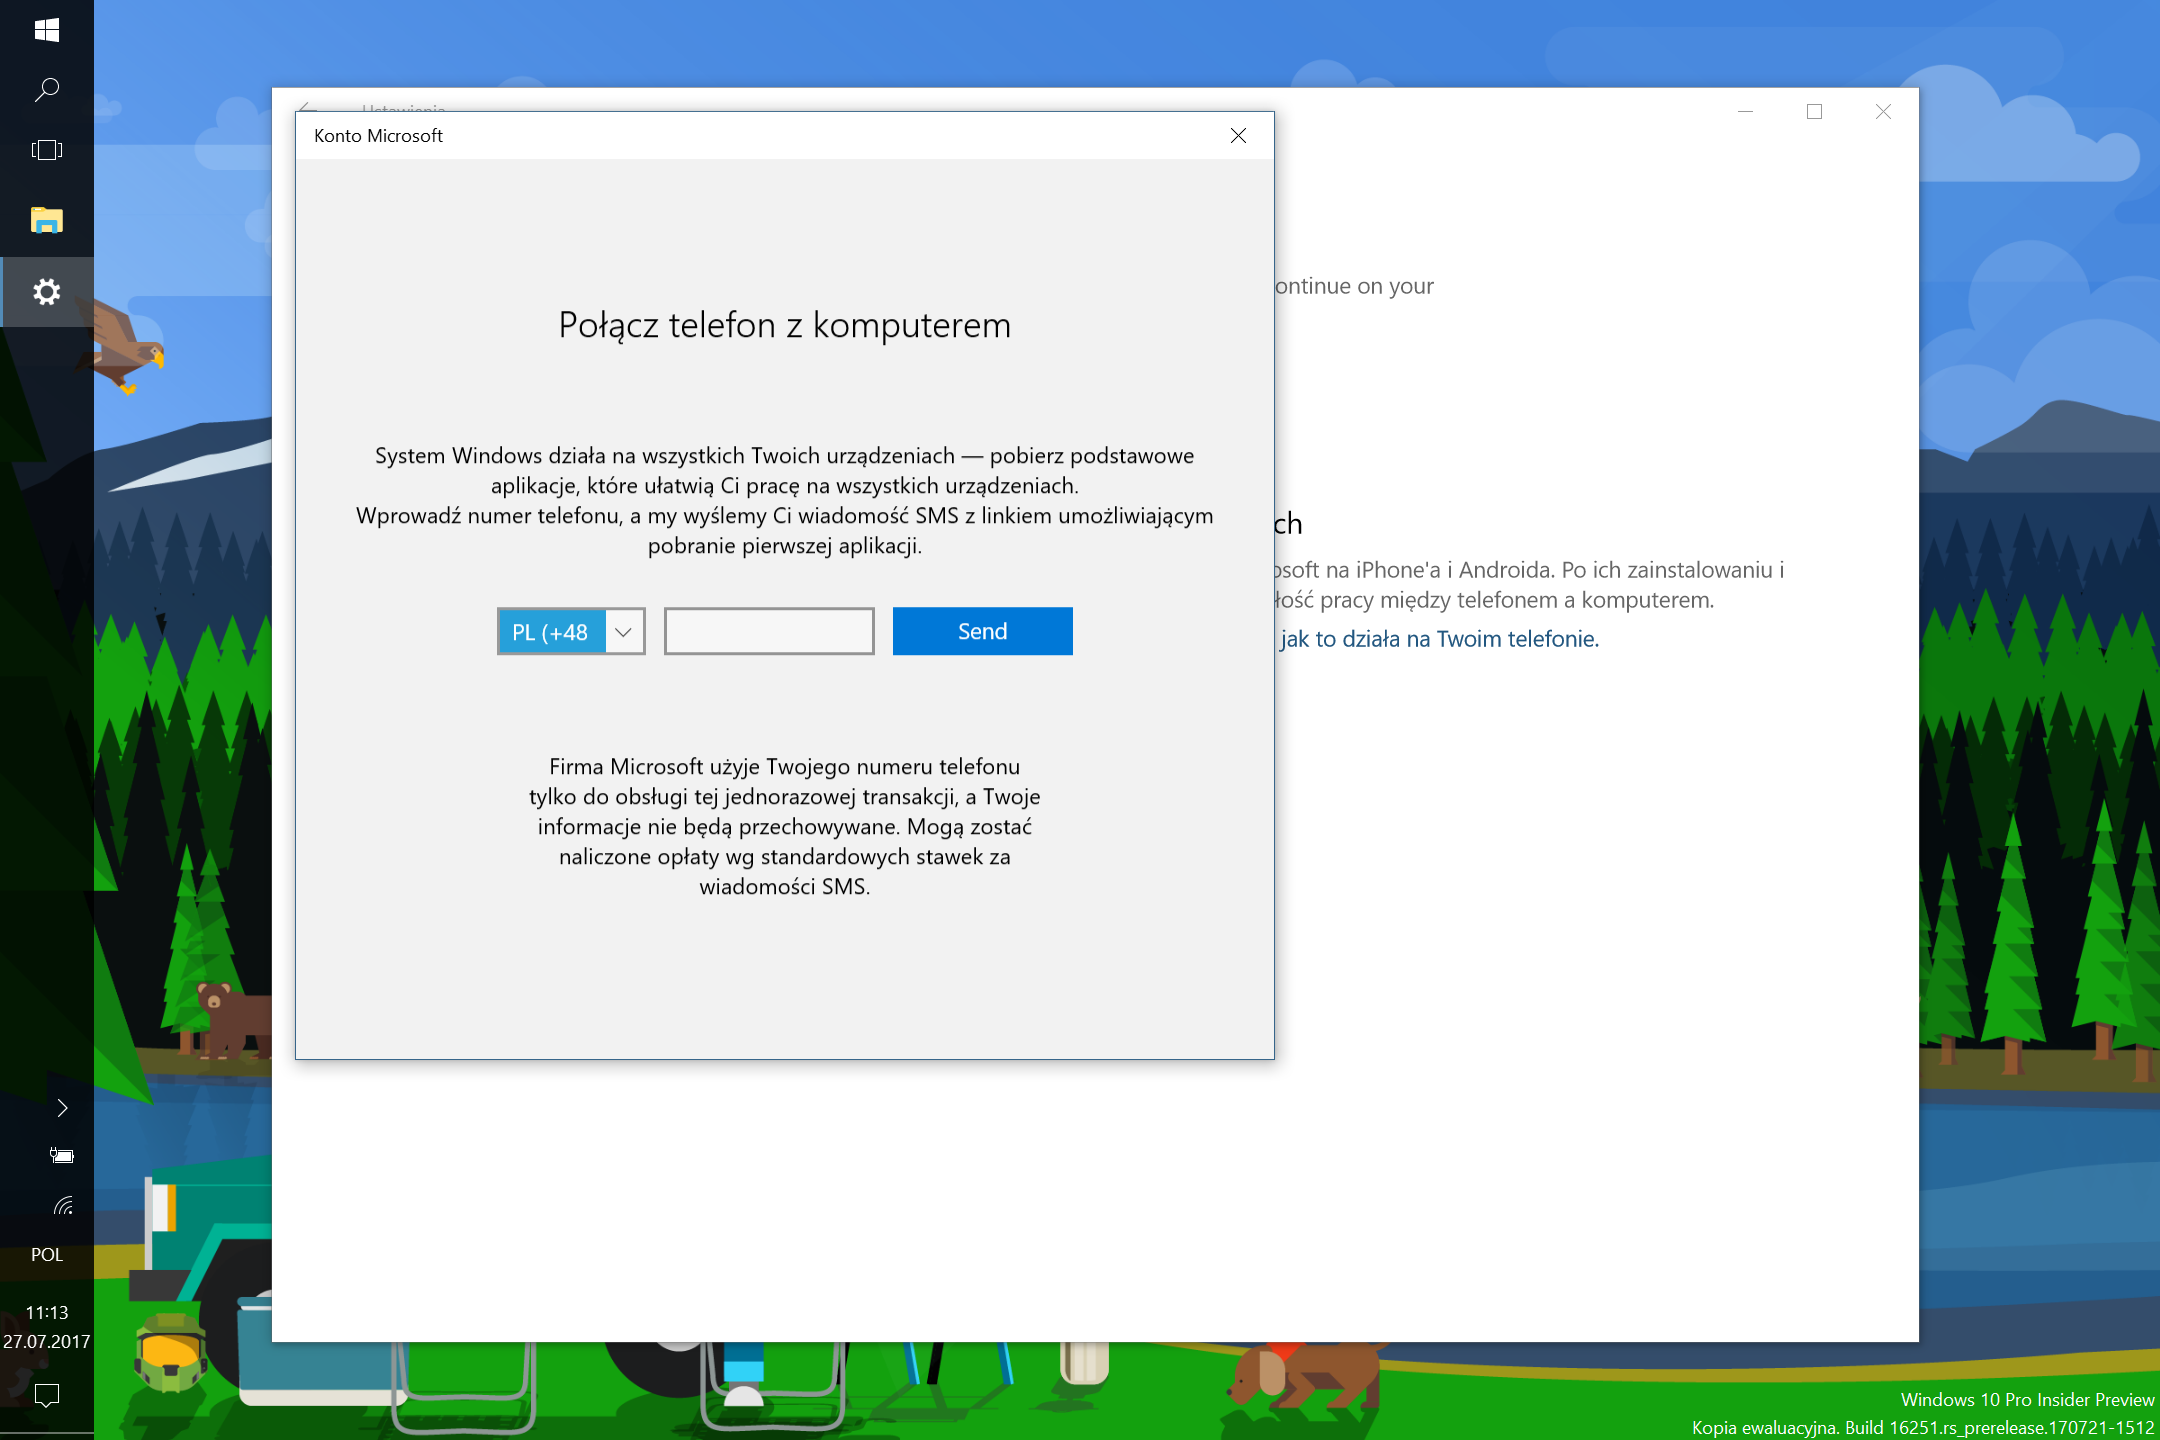Screen dimensions: 2160x1440
Task: Click the date 27.07.2017 in taskbar
Action: coord(46,1342)
